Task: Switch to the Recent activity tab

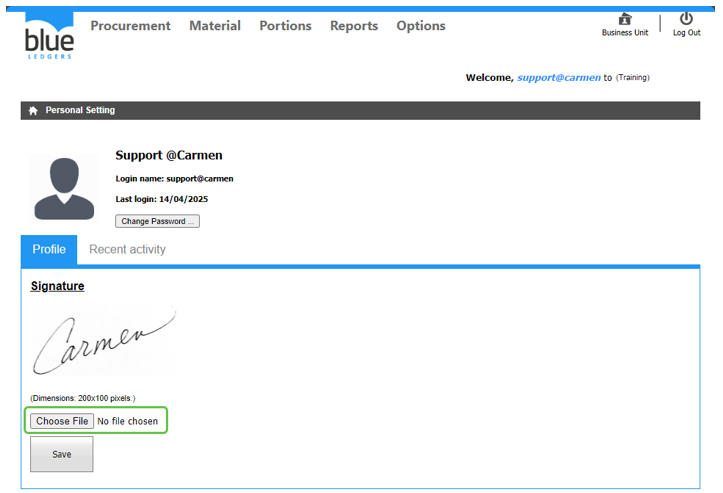Action: pos(127,250)
